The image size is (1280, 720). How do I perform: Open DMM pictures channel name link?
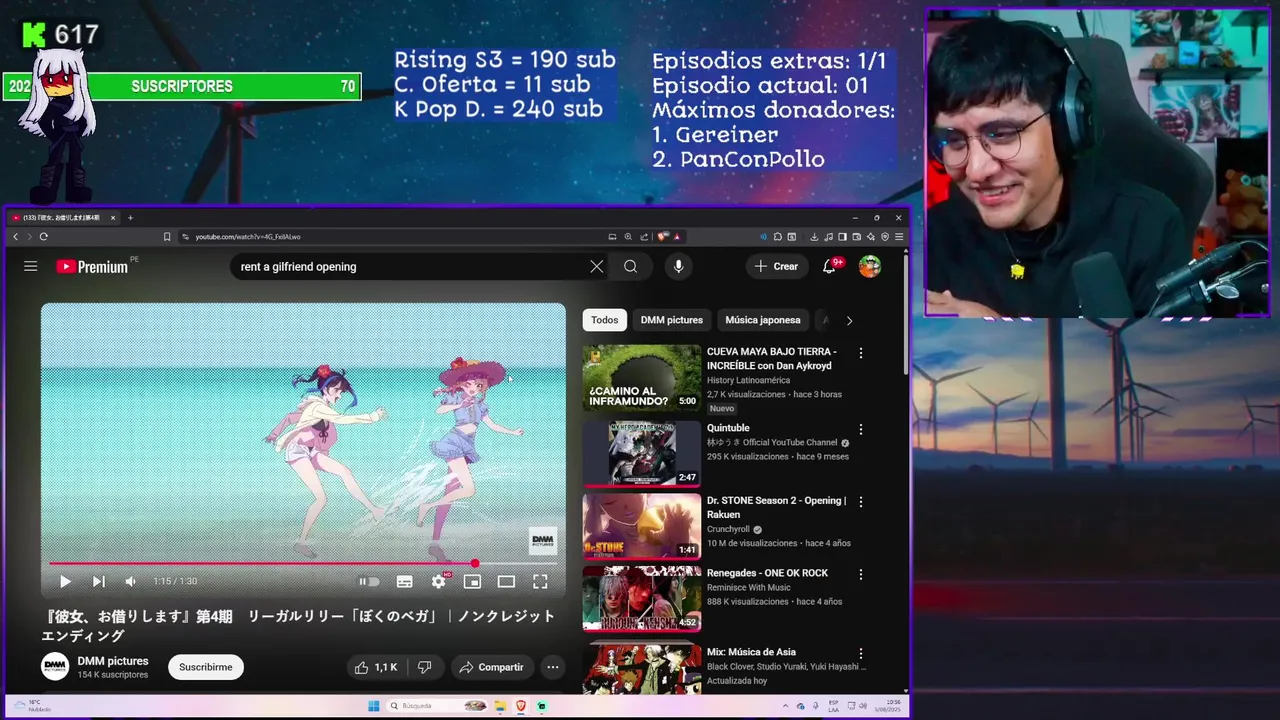pyautogui.click(x=113, y=661)
